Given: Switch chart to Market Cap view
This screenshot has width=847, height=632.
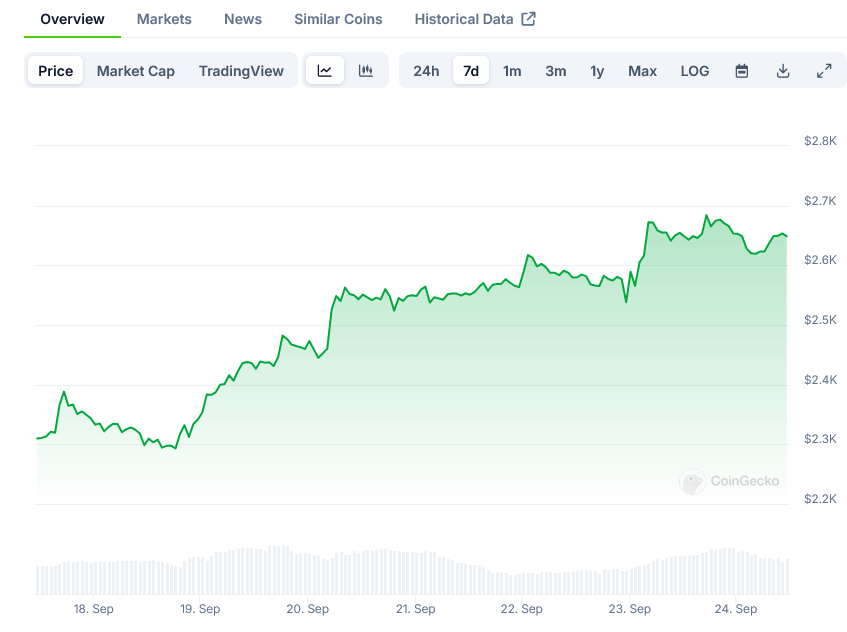Looking at the screenshot, I should click(x=135, y=71).
